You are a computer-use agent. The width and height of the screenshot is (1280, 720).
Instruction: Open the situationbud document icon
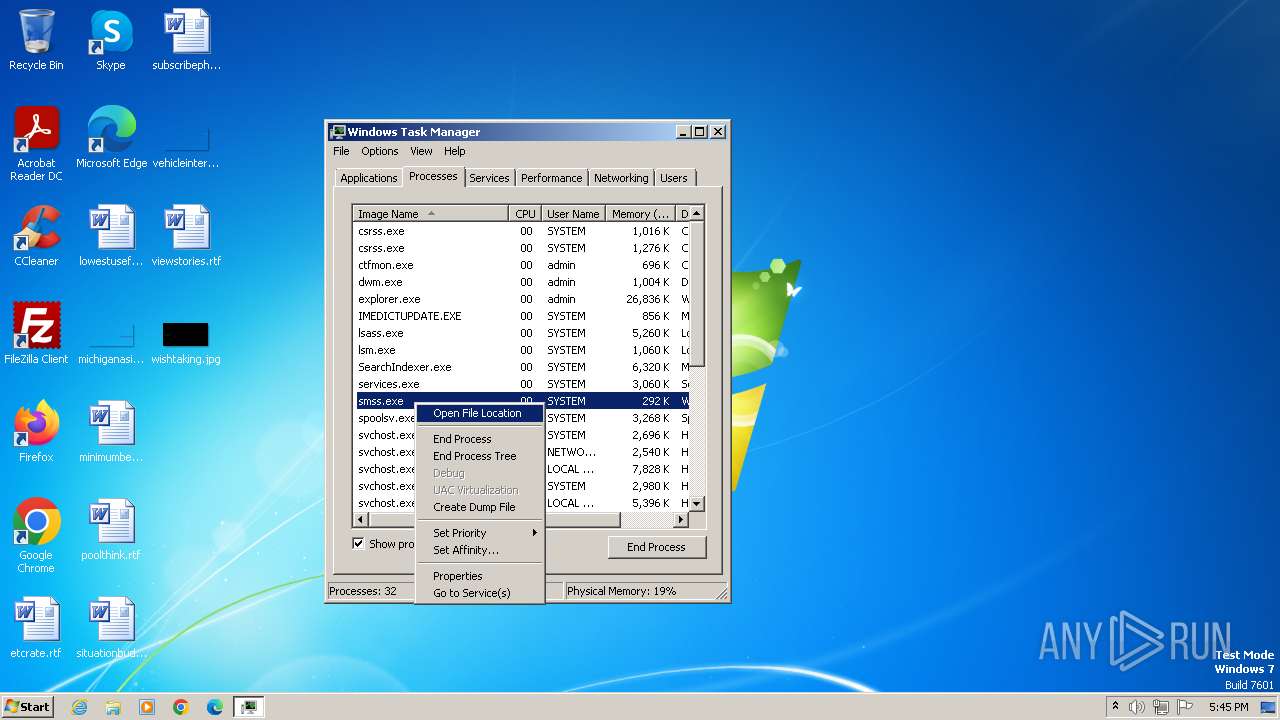(111, 628)
